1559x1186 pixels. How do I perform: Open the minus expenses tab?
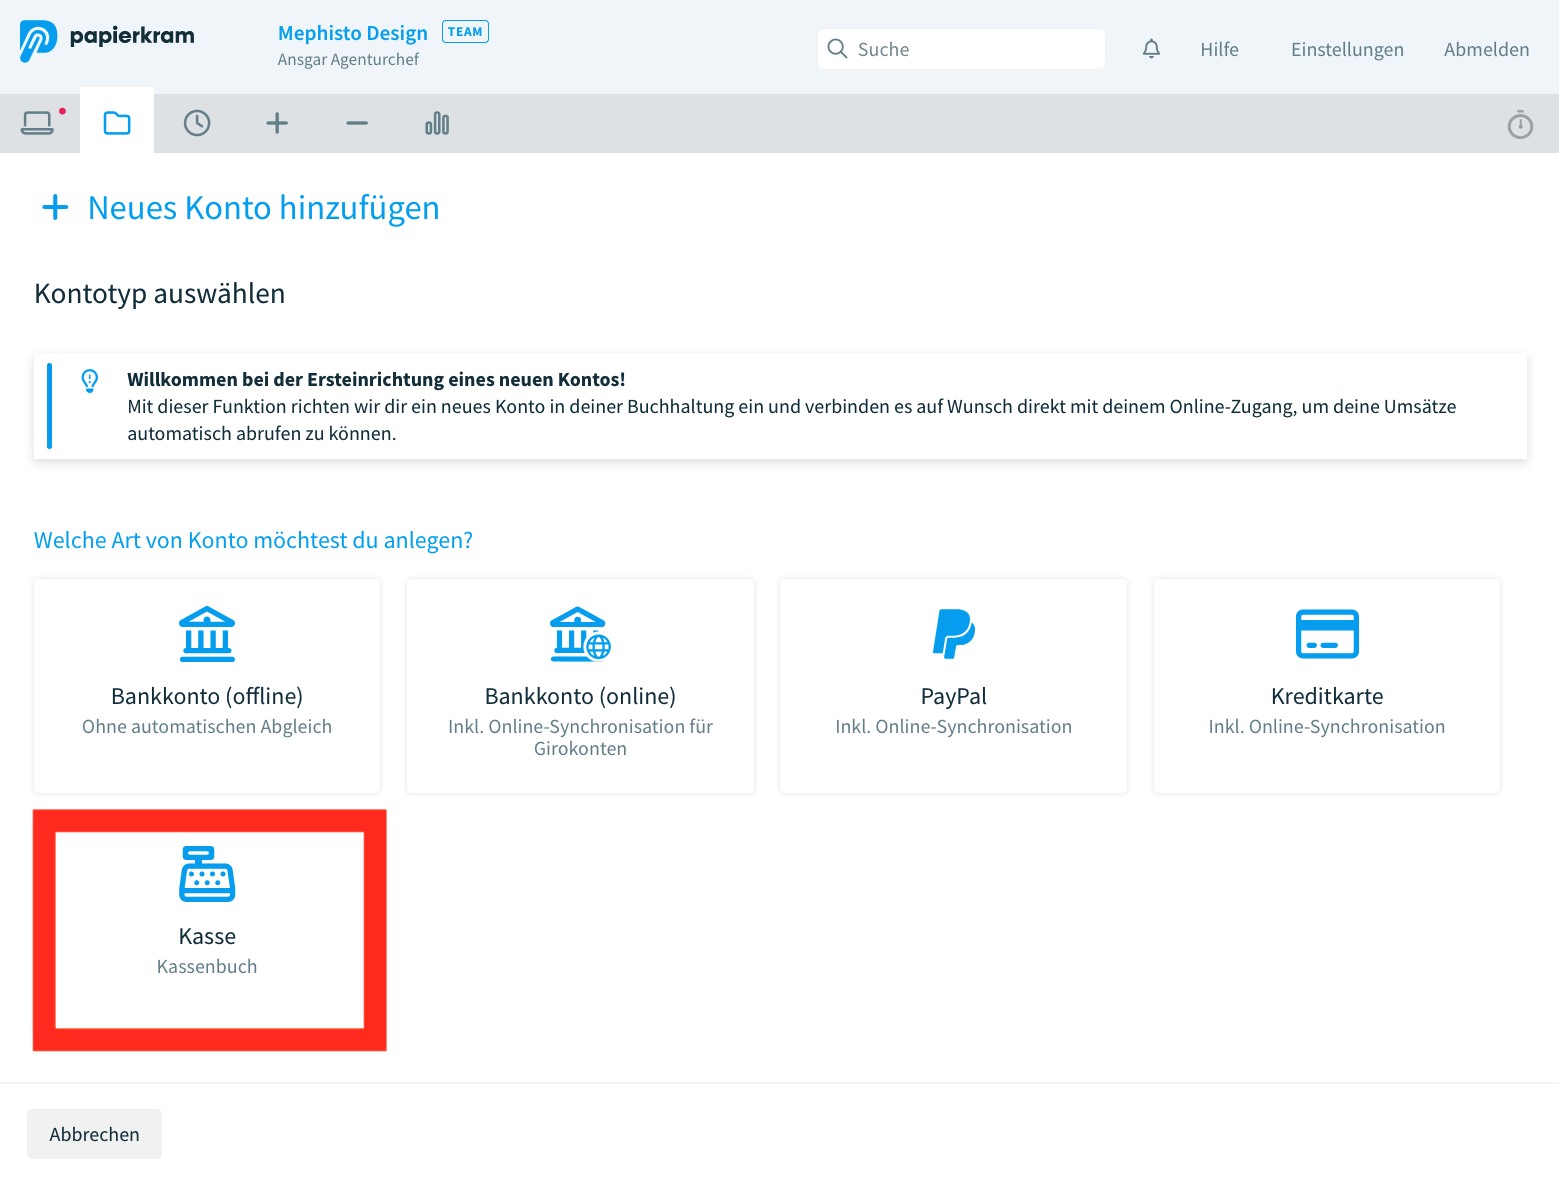pos(357,123)
